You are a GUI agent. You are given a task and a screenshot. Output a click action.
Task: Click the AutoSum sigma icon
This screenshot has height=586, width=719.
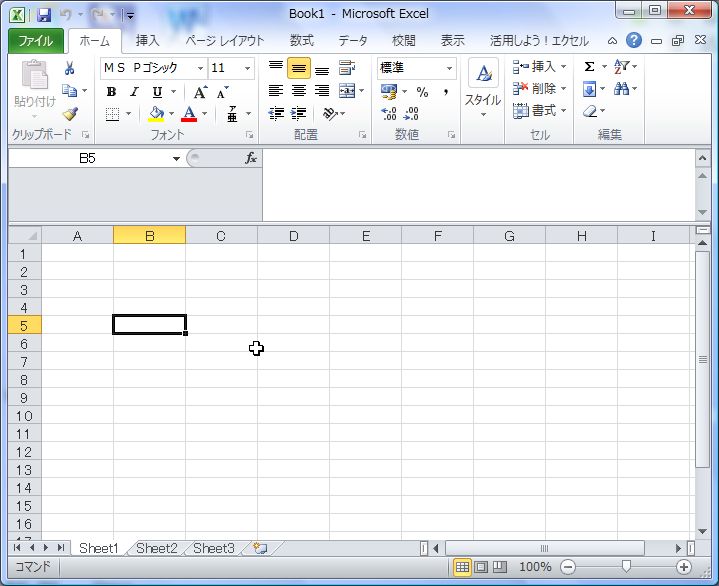(x=590, y=67)
